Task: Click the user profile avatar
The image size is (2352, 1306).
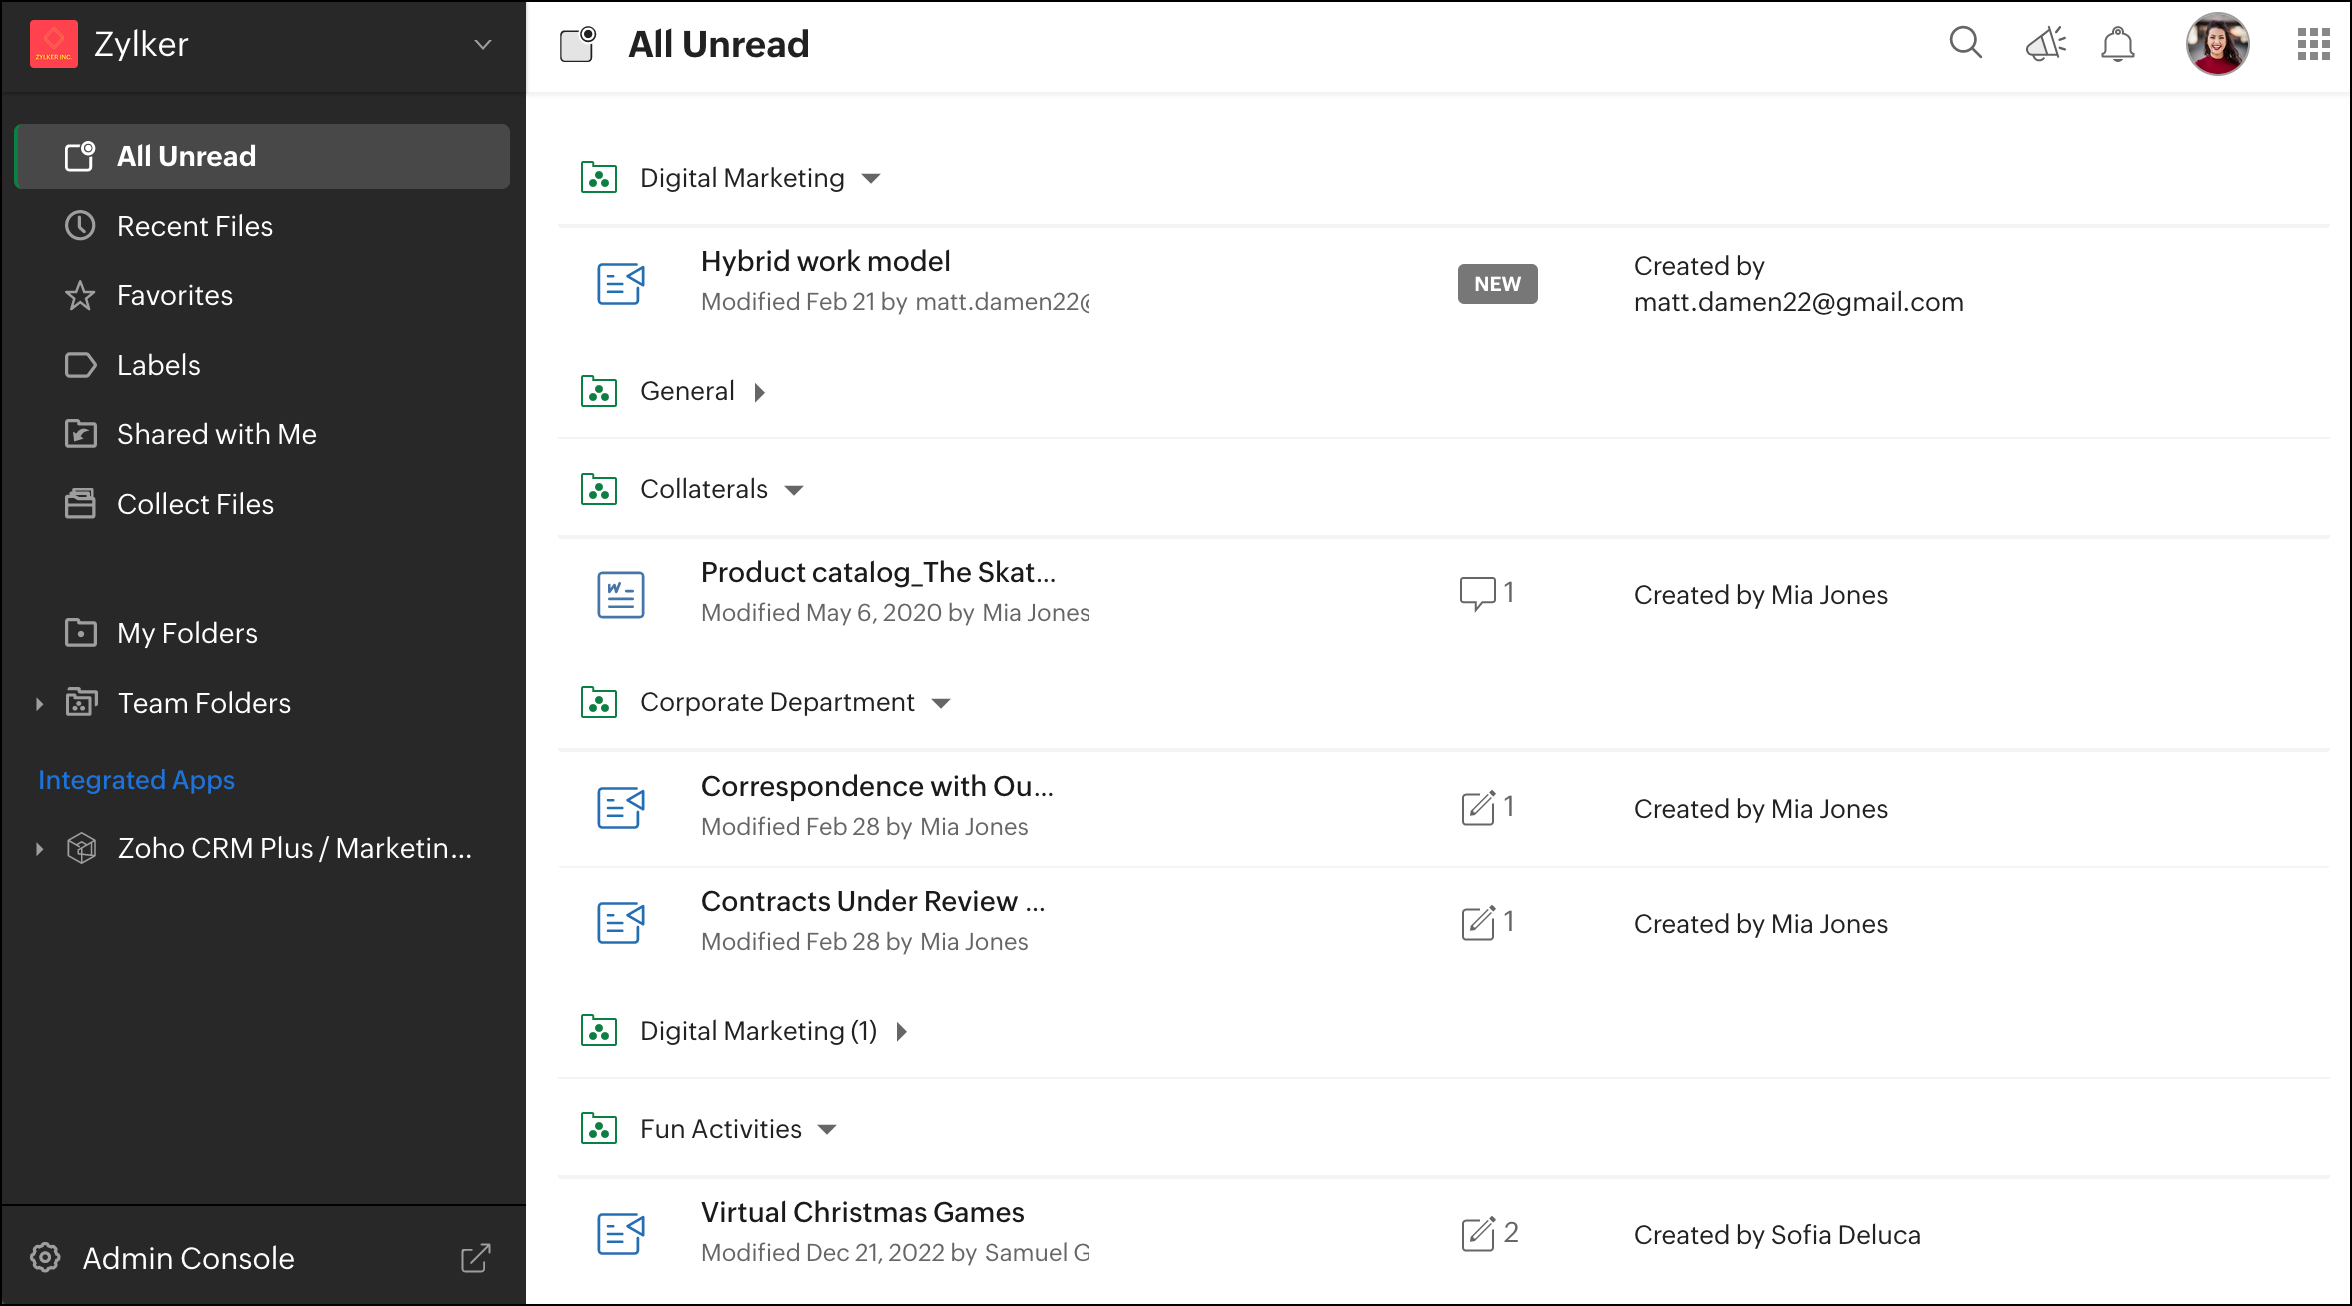Action: tap(2216, 44)
